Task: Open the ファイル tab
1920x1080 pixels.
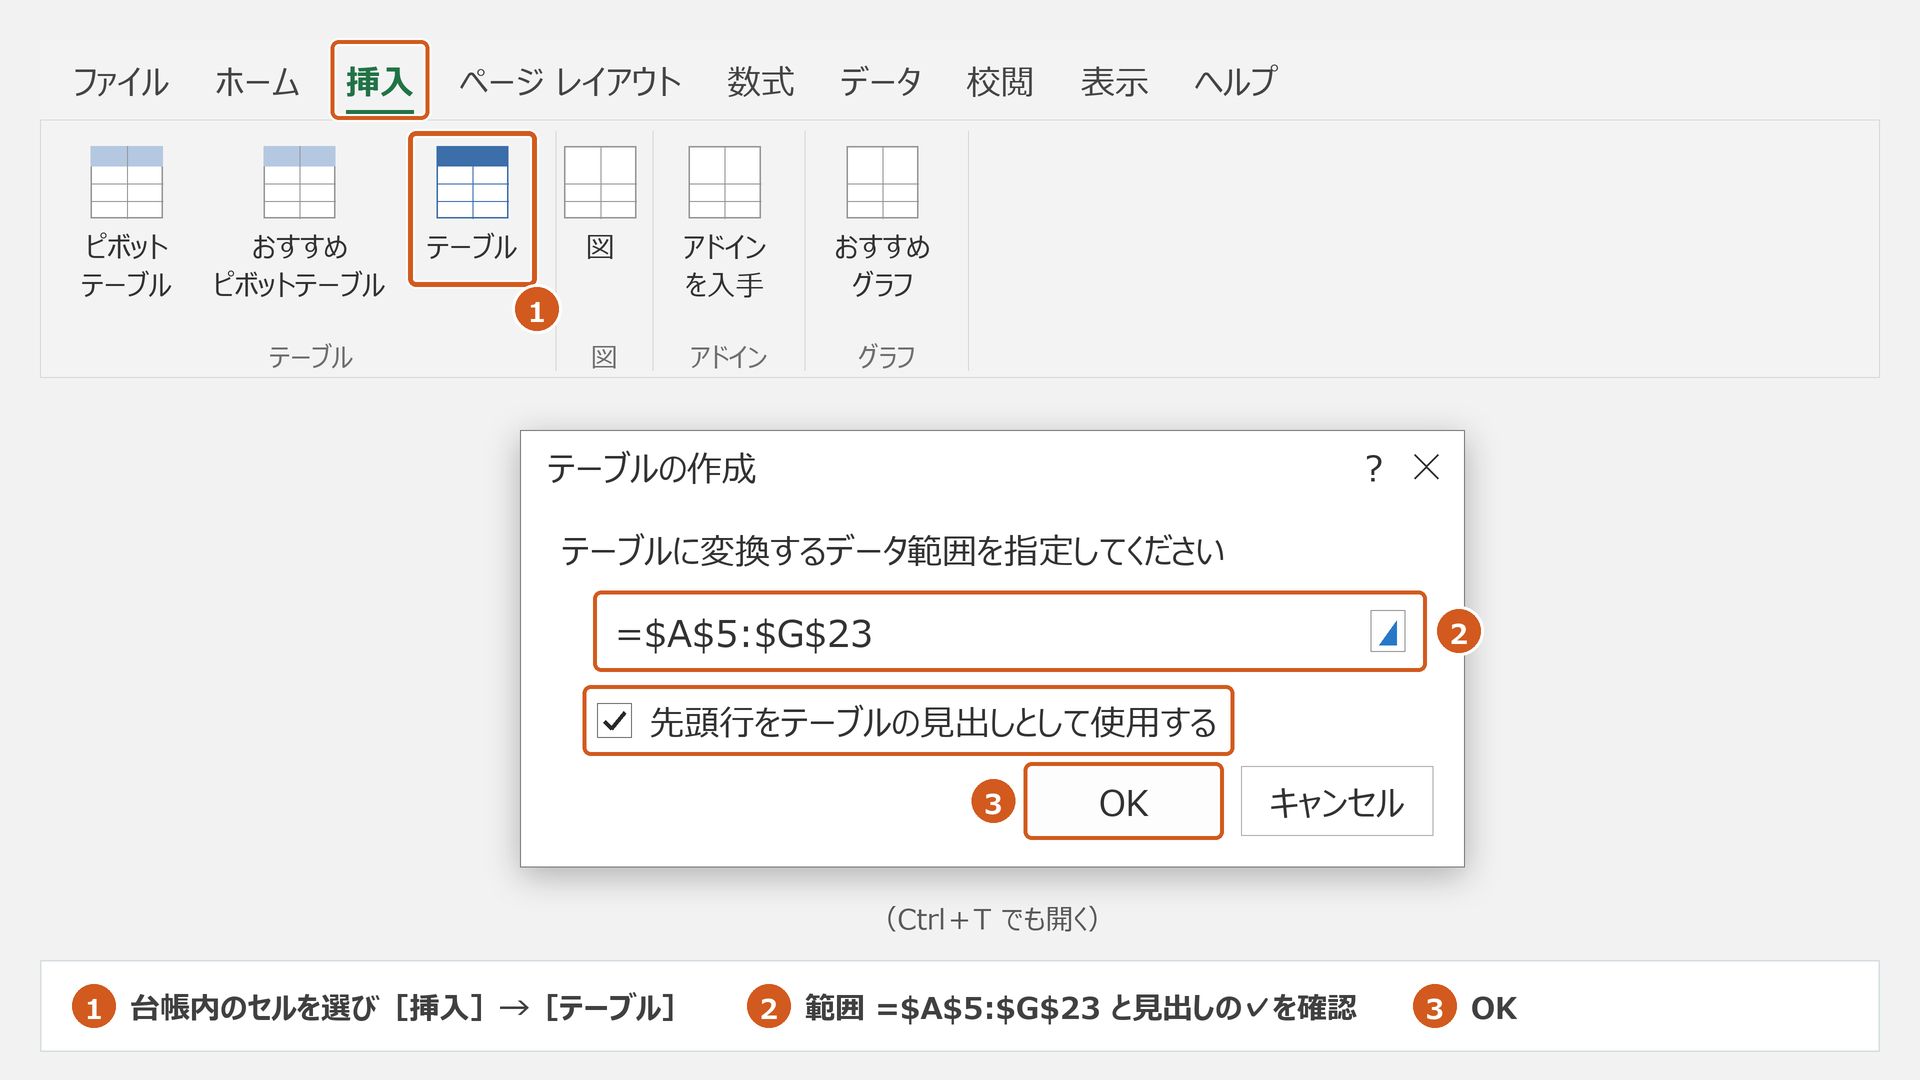Action: click(x=120, y=82)
